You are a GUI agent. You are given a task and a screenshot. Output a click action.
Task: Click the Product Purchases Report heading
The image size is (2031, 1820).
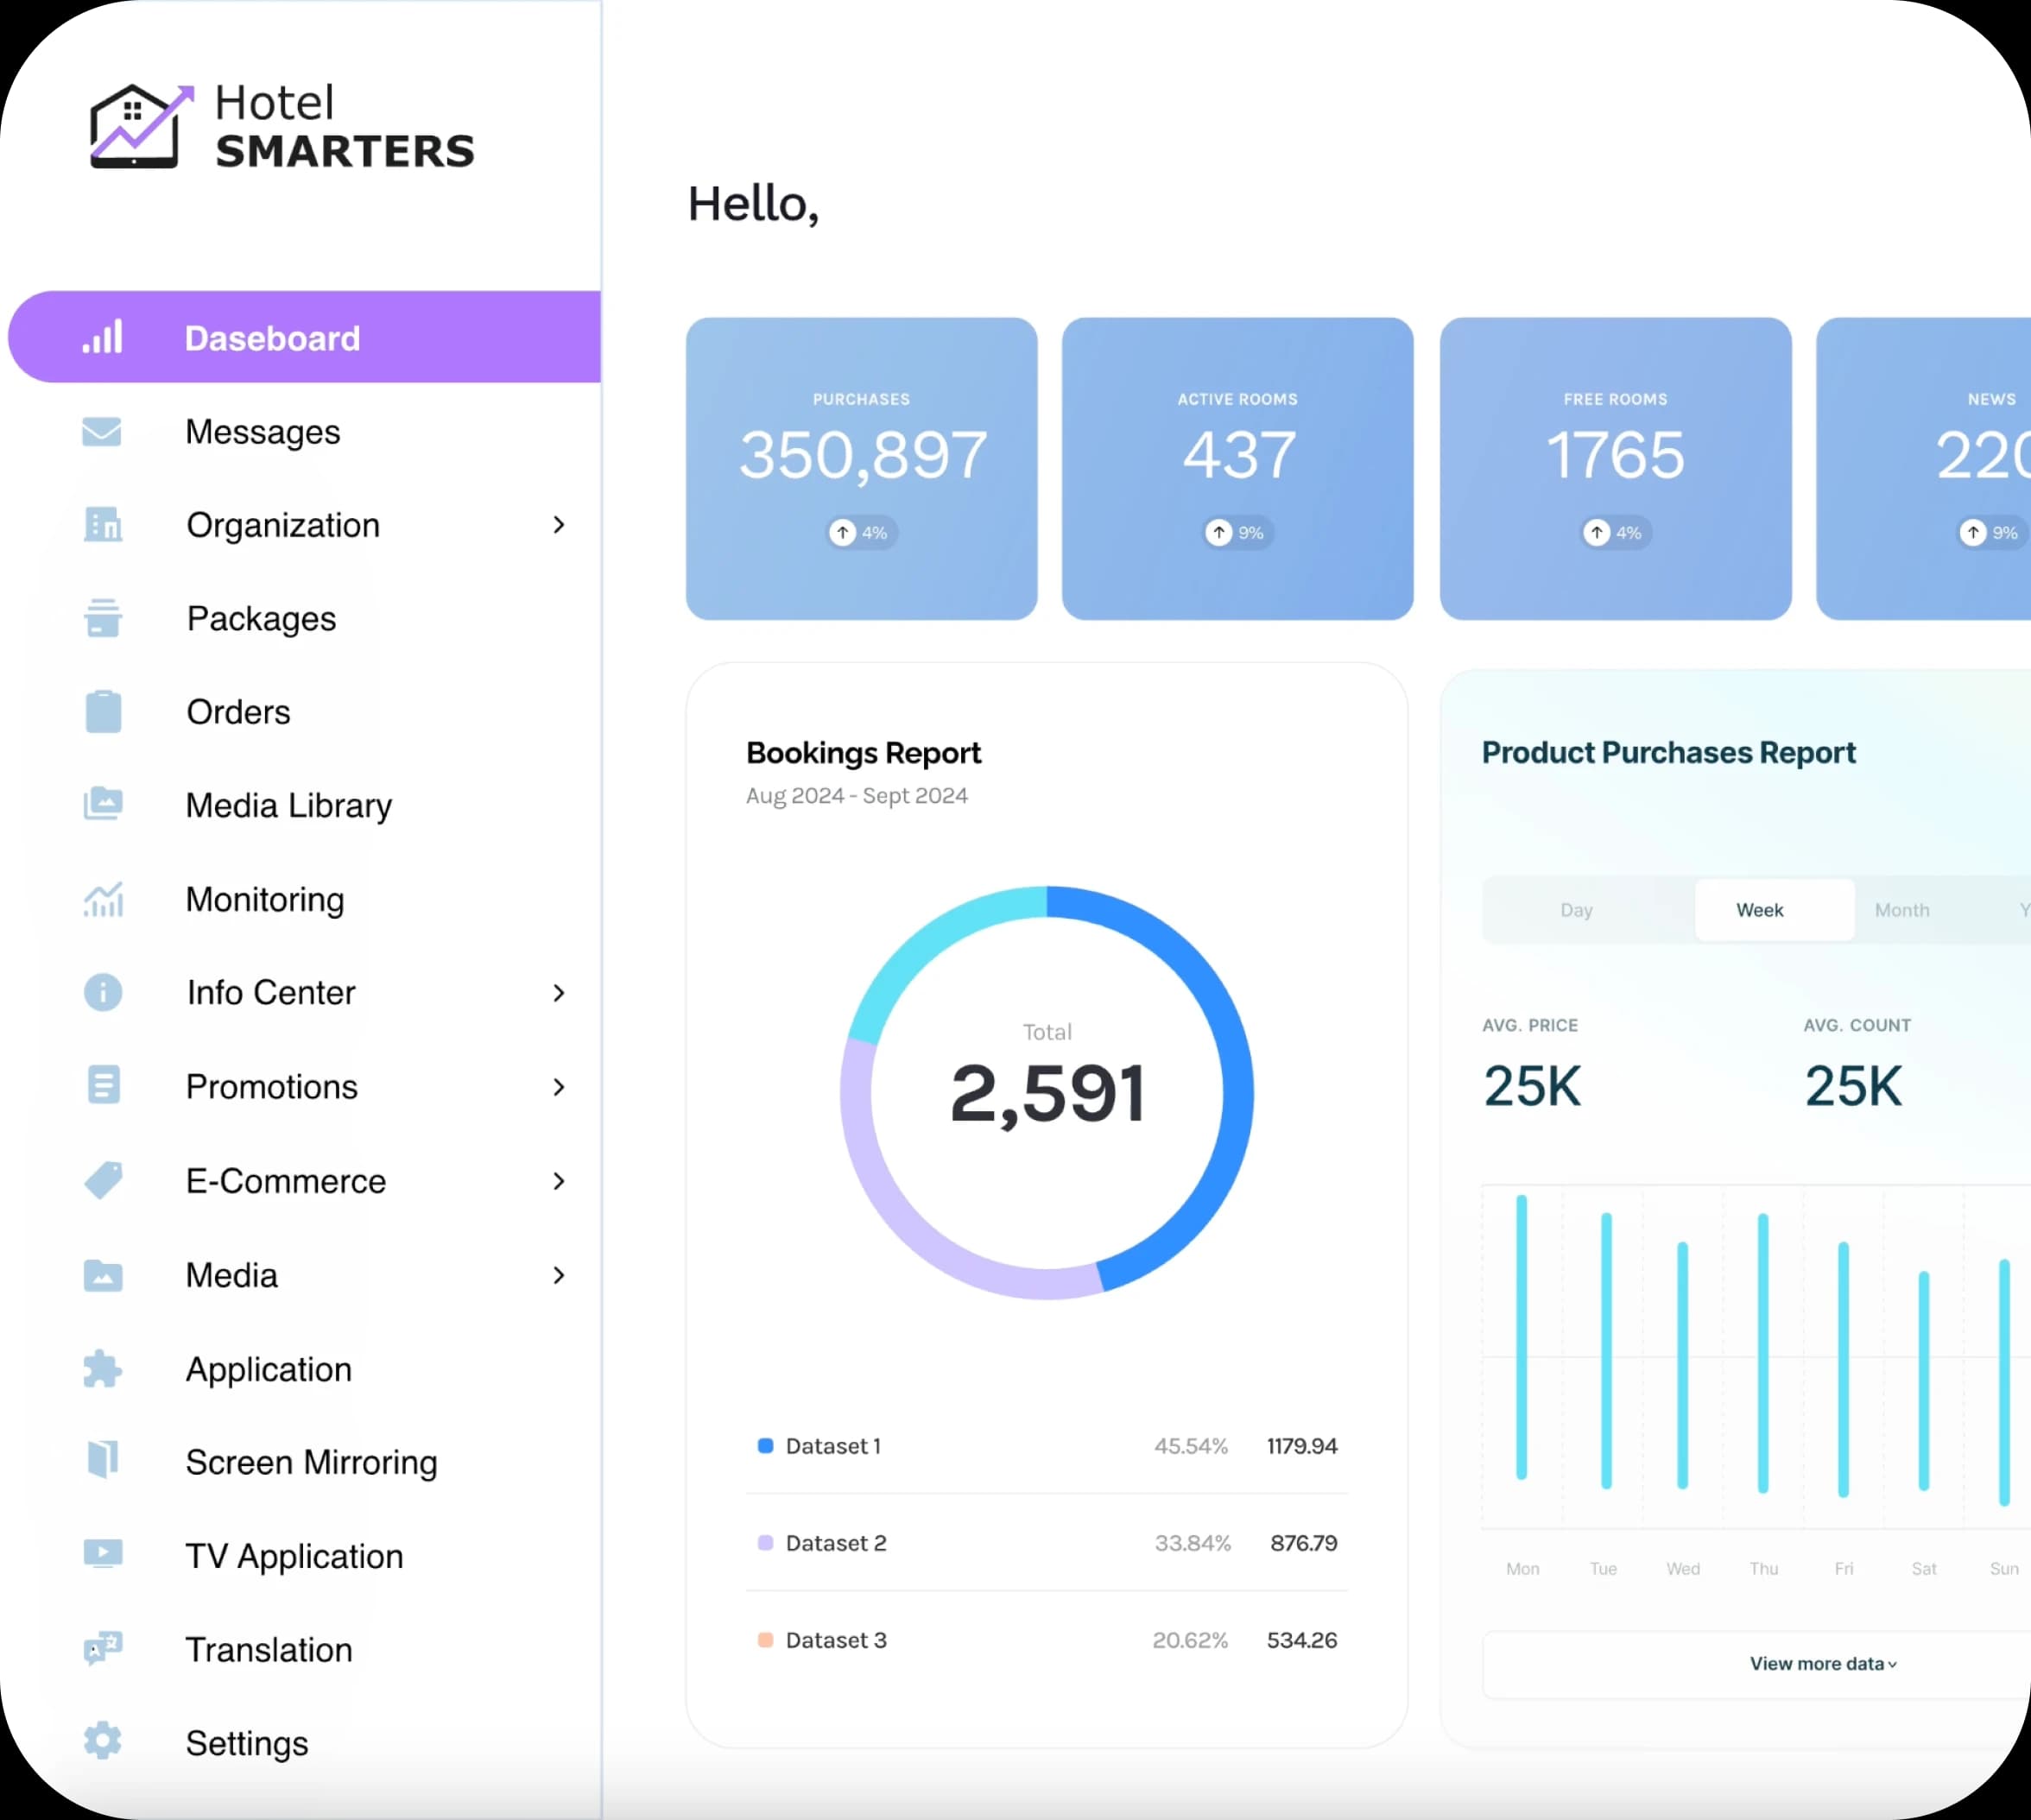(x=1668, y=753)
